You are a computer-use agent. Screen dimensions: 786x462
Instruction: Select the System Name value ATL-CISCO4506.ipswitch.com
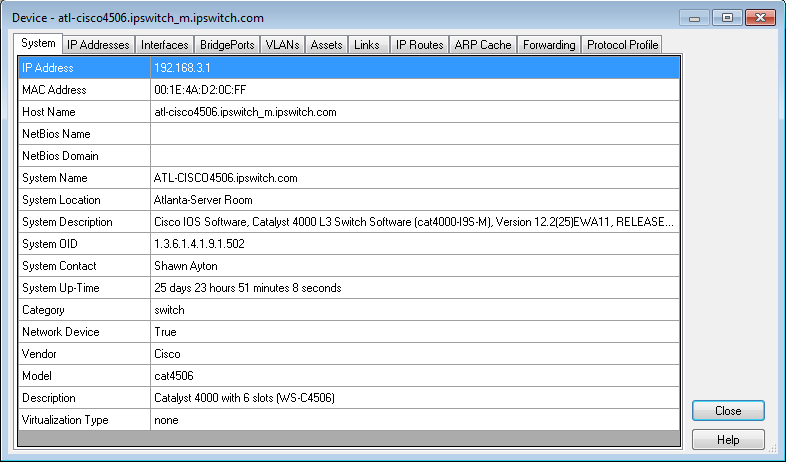pos(415,178)
